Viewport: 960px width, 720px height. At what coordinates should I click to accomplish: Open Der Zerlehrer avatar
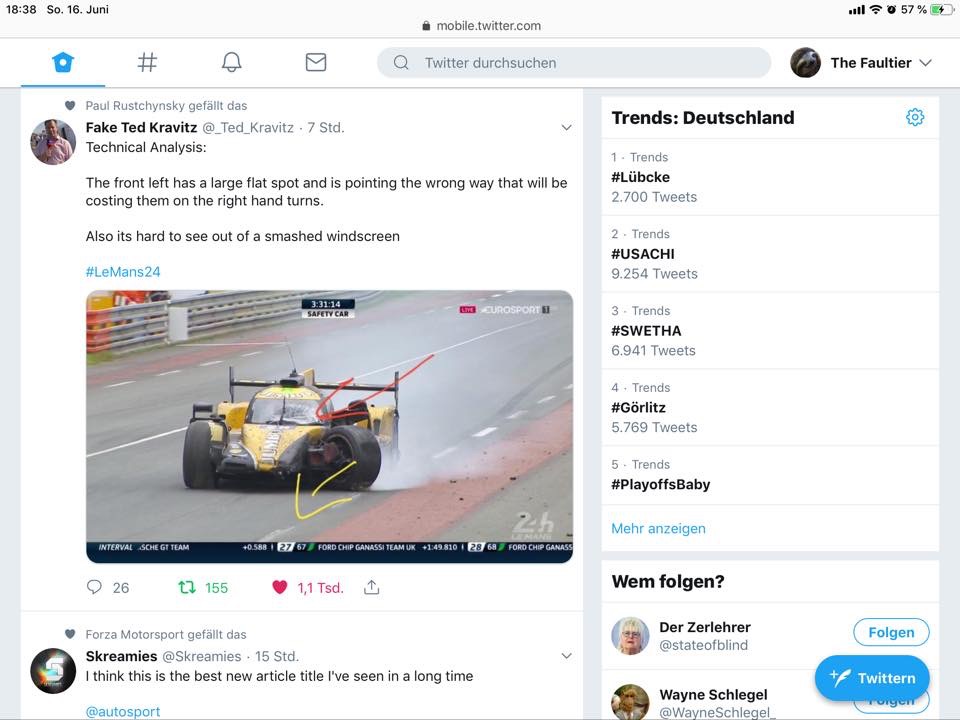[x=630, y=636]
